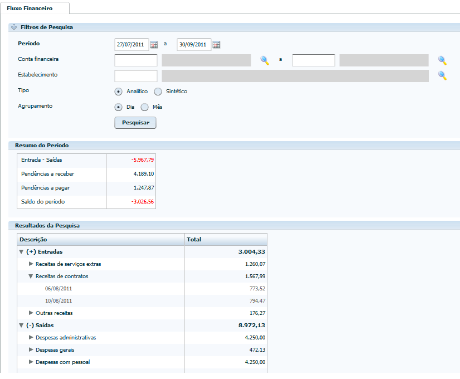Click first Conta financeira code field

pyautogui.click(x=136, y=60)
